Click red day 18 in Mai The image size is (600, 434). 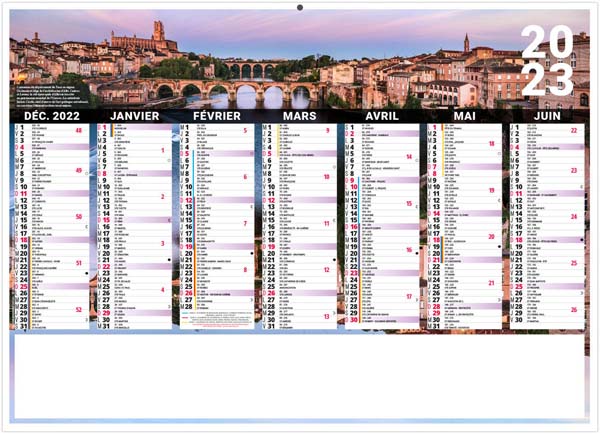click(436, 240)
